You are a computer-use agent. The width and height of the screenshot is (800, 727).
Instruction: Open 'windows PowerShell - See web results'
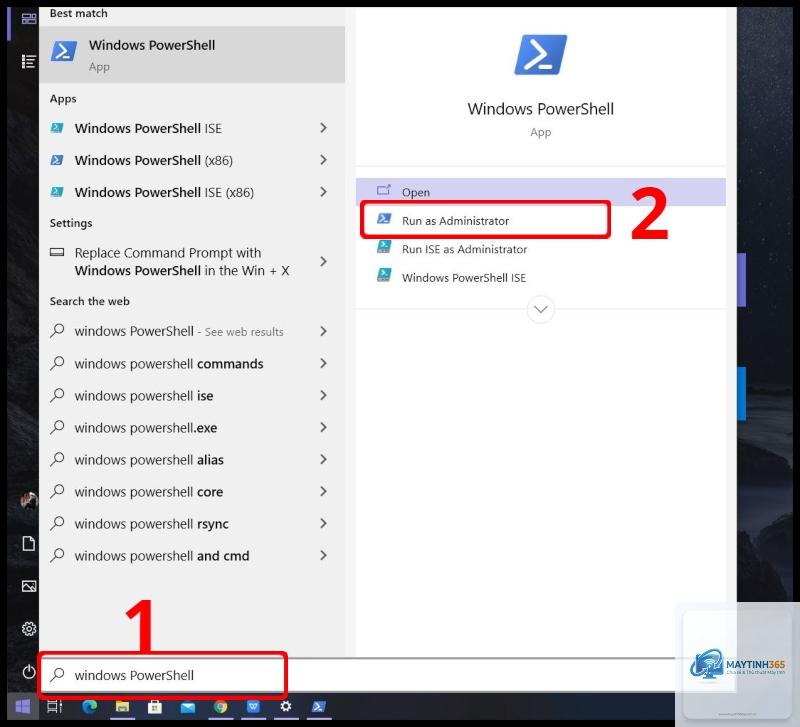[192, 332]
